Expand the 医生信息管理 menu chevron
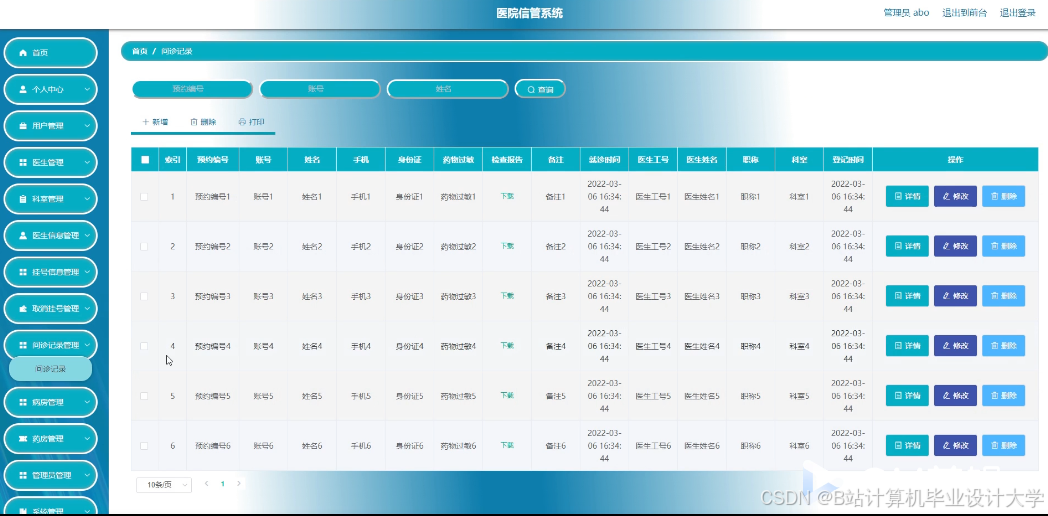This screenshot has width=1048, height=516. click(87, 235)
